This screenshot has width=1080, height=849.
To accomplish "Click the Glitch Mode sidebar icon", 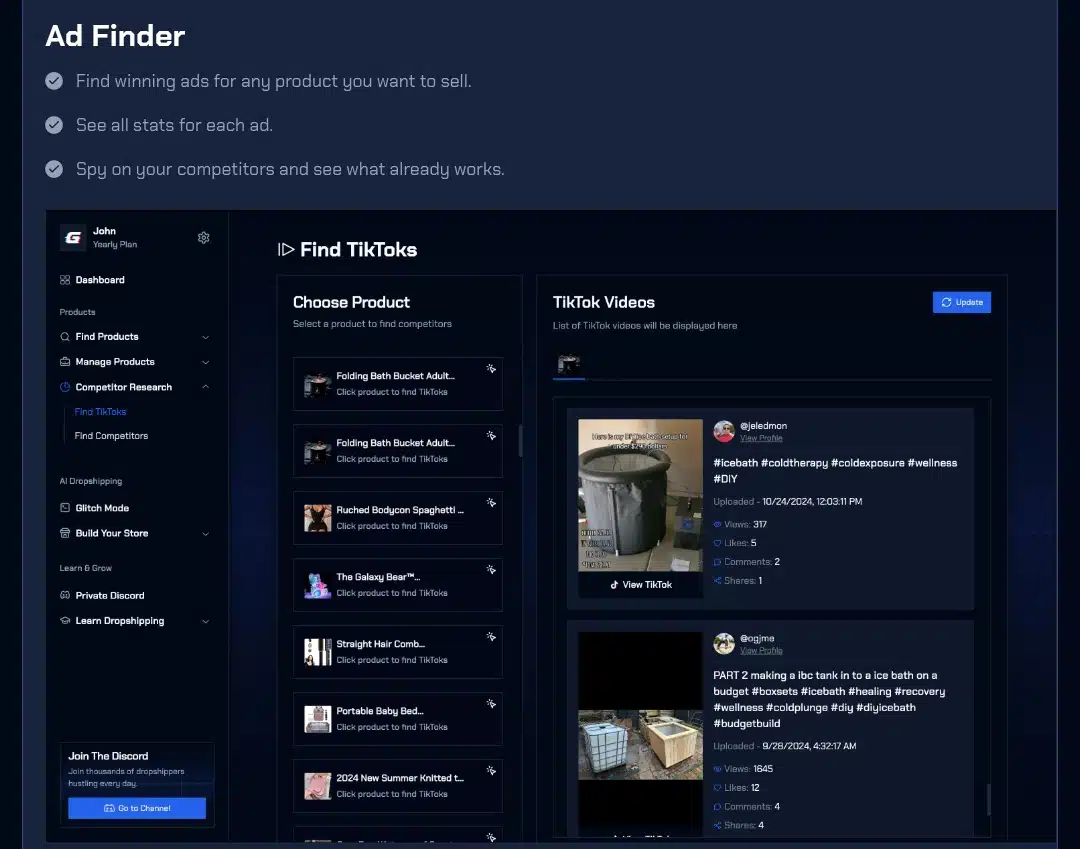I will pos(65,508).
